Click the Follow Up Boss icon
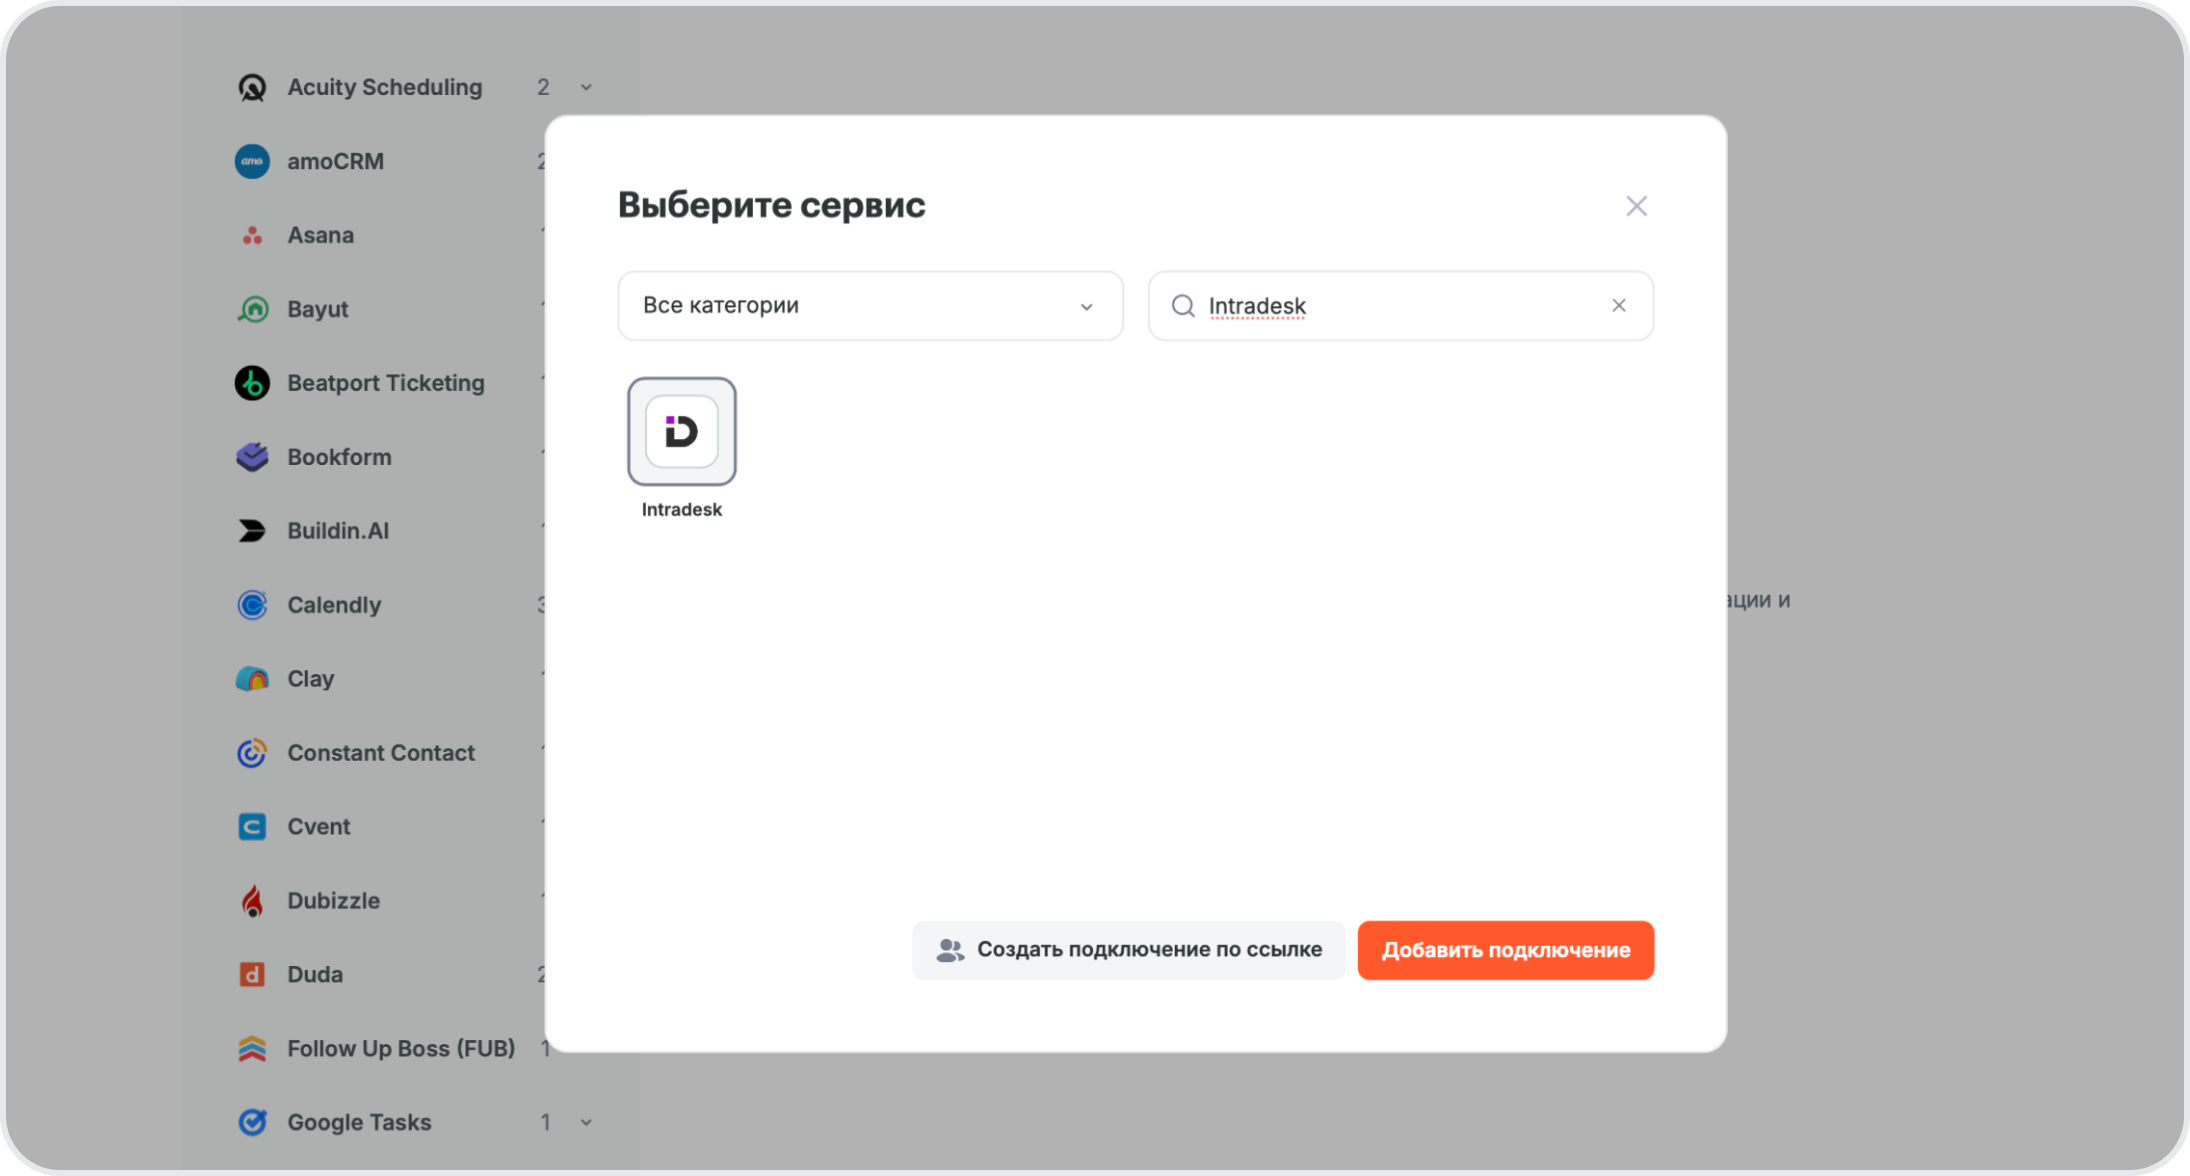This screenshot has height=1176, width=2190. click(x=252, y=1049)
